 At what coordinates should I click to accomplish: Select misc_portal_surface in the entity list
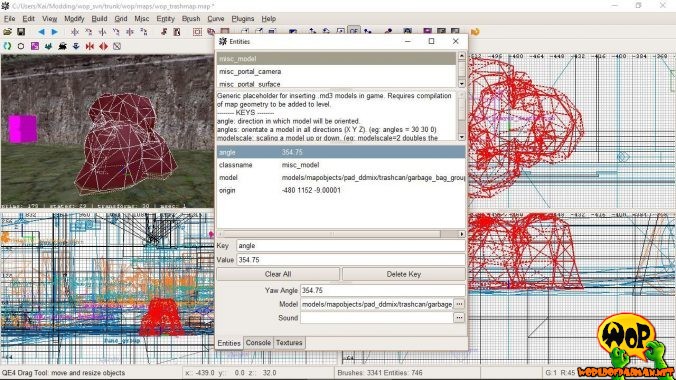[x=336, y=83]
